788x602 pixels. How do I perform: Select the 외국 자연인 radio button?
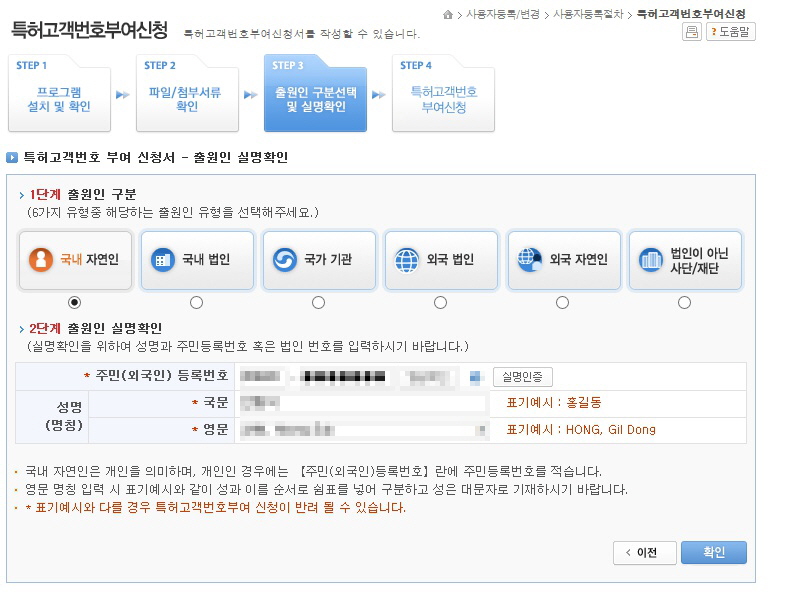[562, 303]
